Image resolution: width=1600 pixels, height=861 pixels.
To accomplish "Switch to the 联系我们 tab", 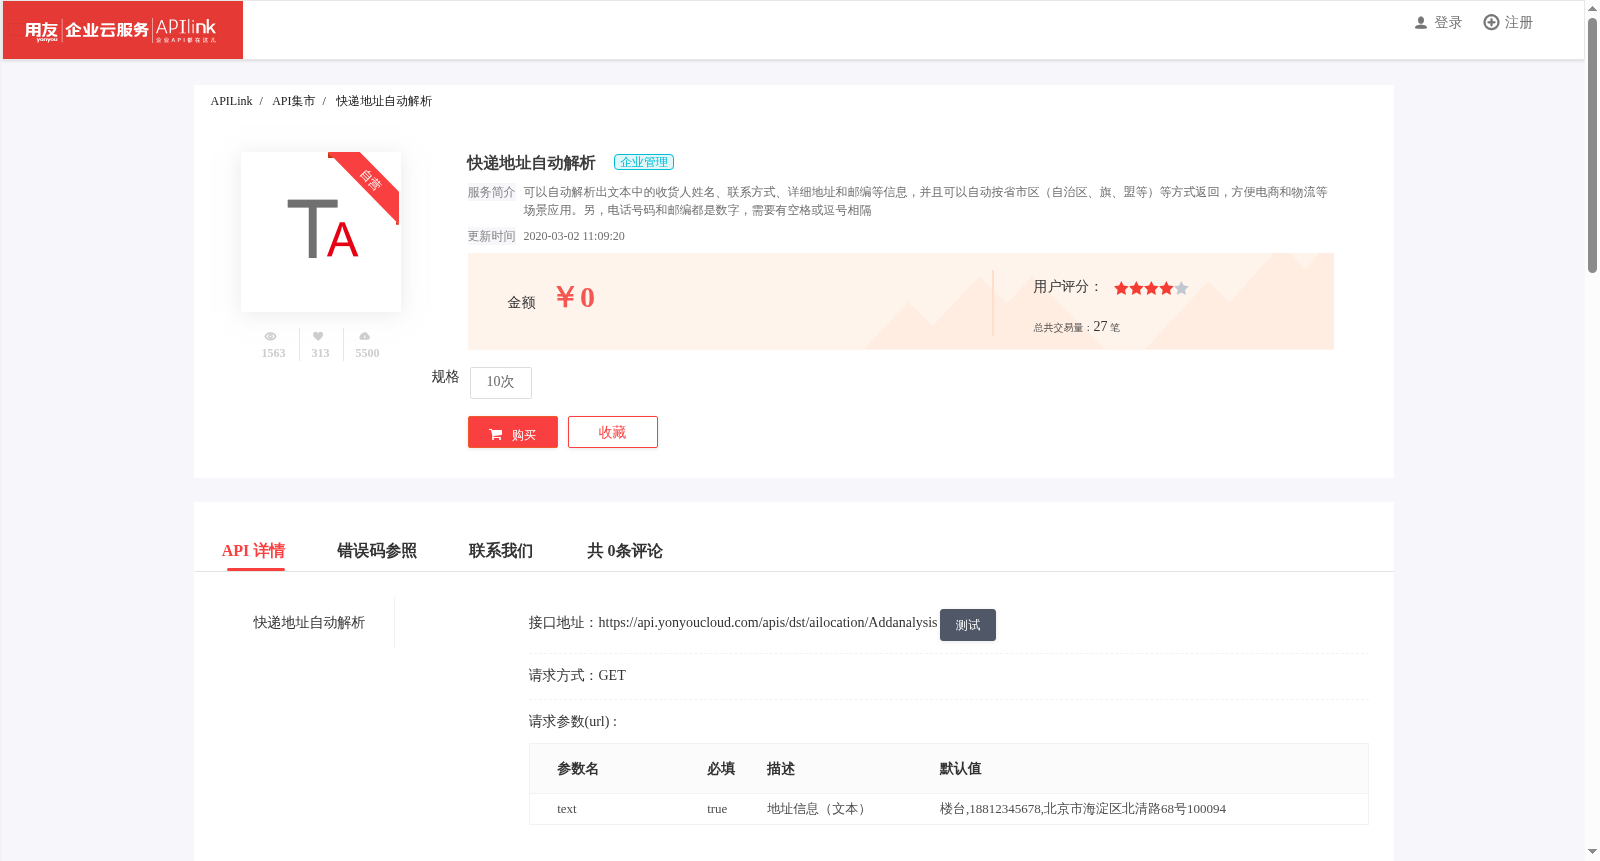I will click(x=501, y=551).
